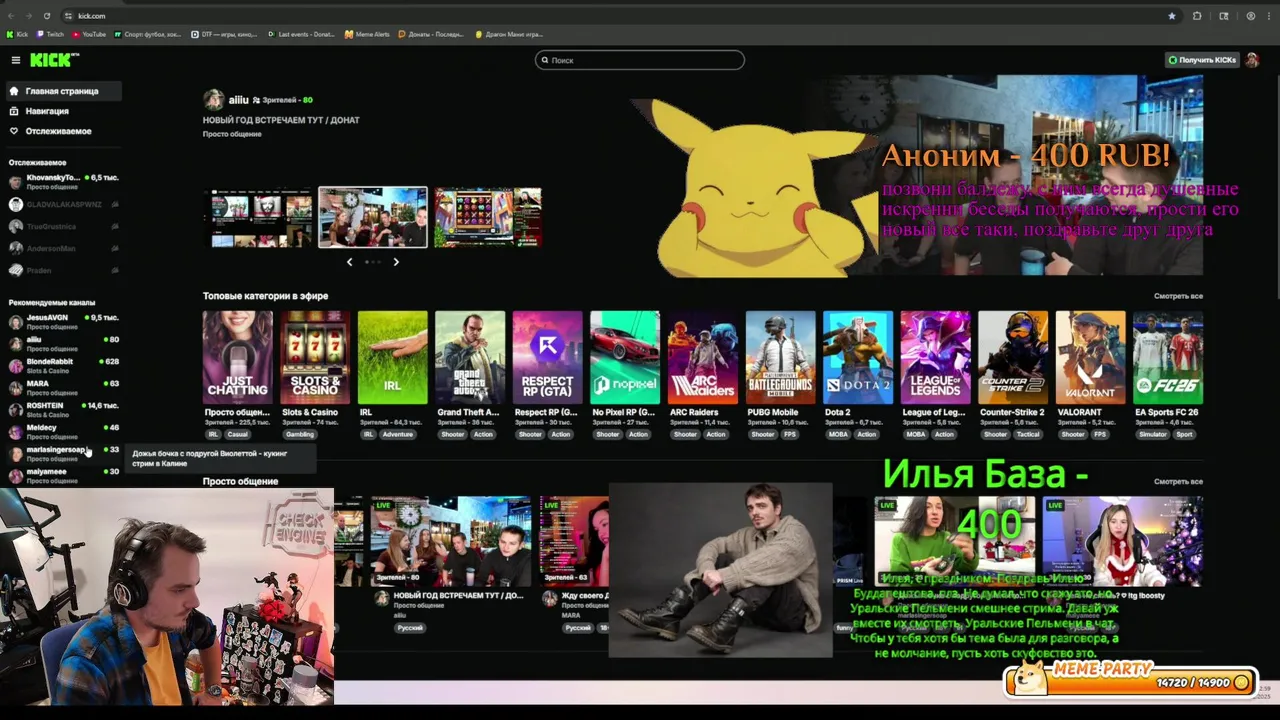Open YouTube bookmark in bookmarks bar
Viewport: 1280px width, 720px height.
(89, 34)
